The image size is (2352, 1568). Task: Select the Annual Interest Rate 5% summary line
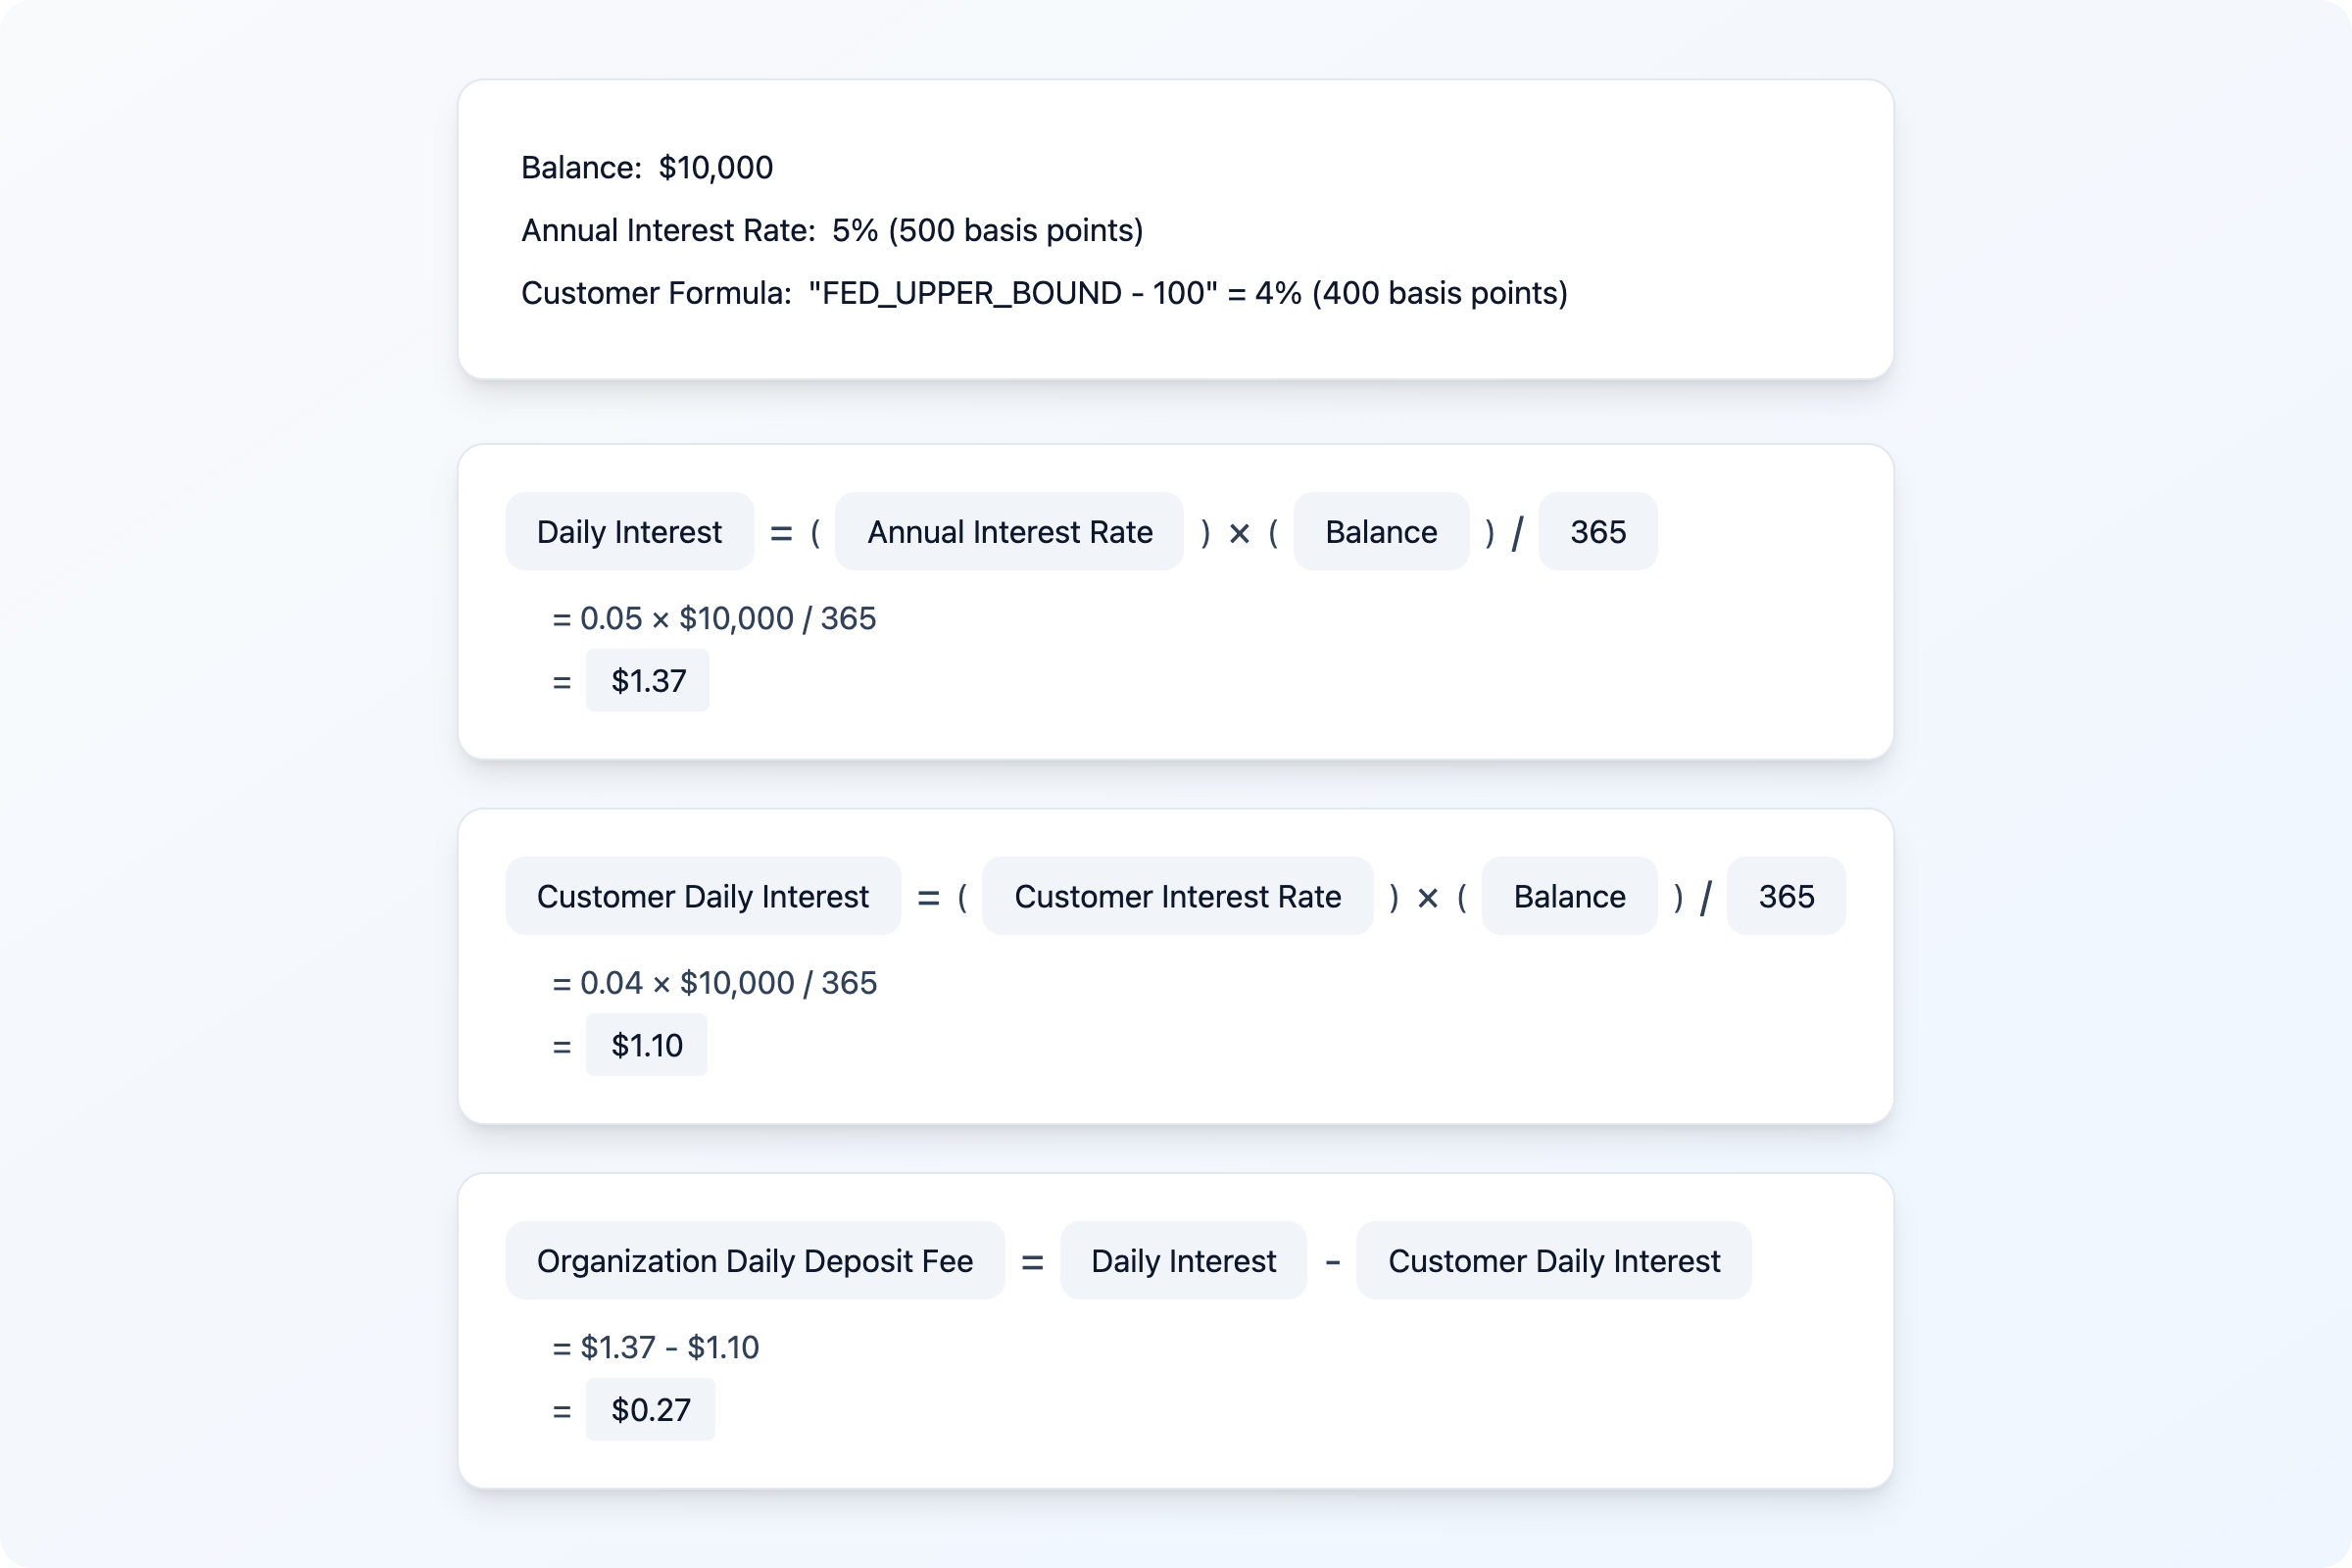point(831,231)
